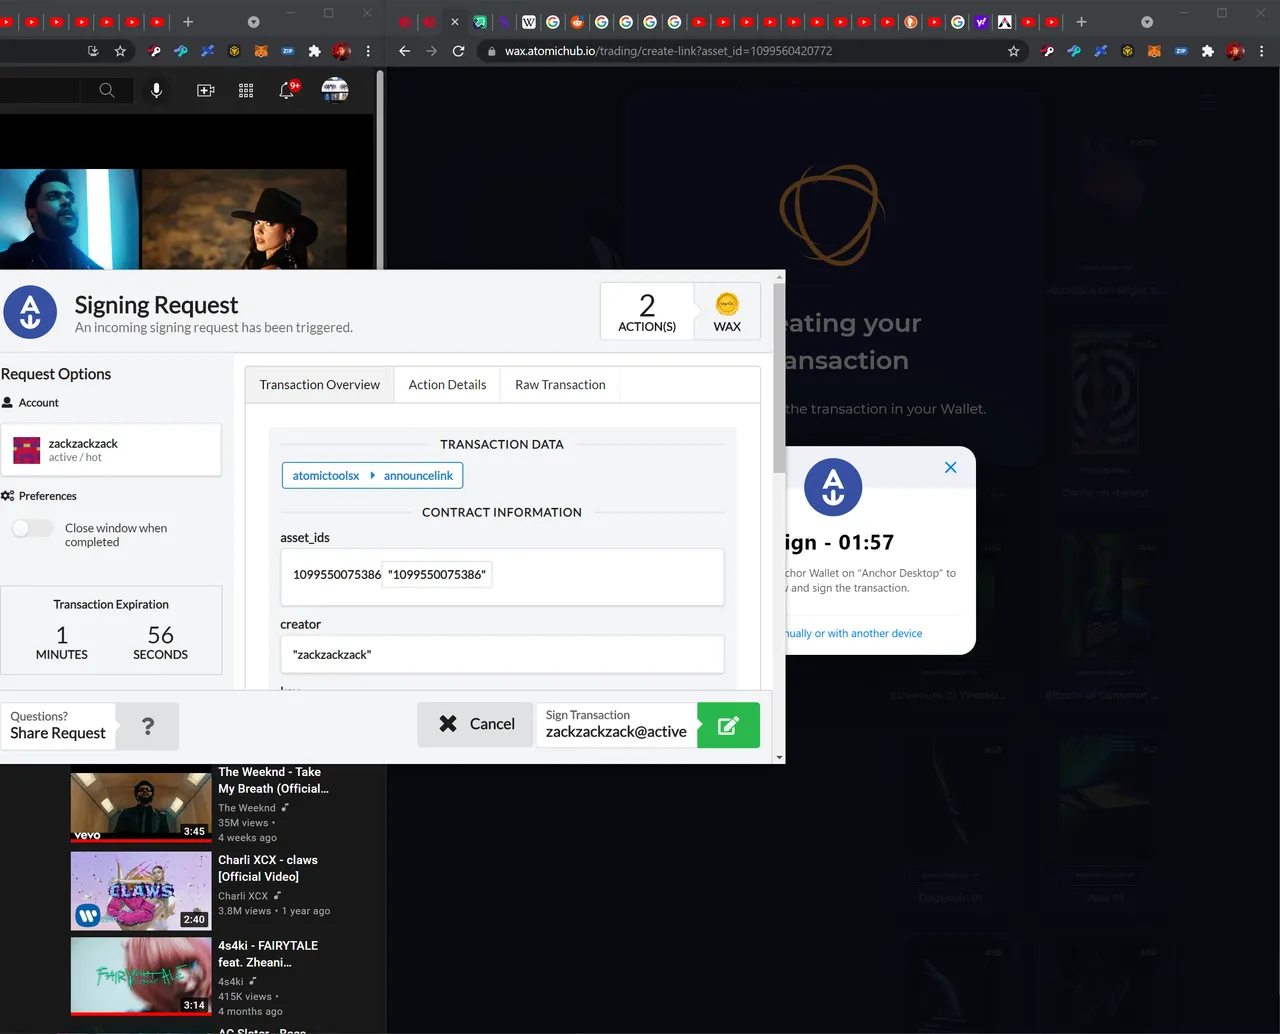
Task: Click the YouTube search magnifier icon
Action: coord(106,90)
